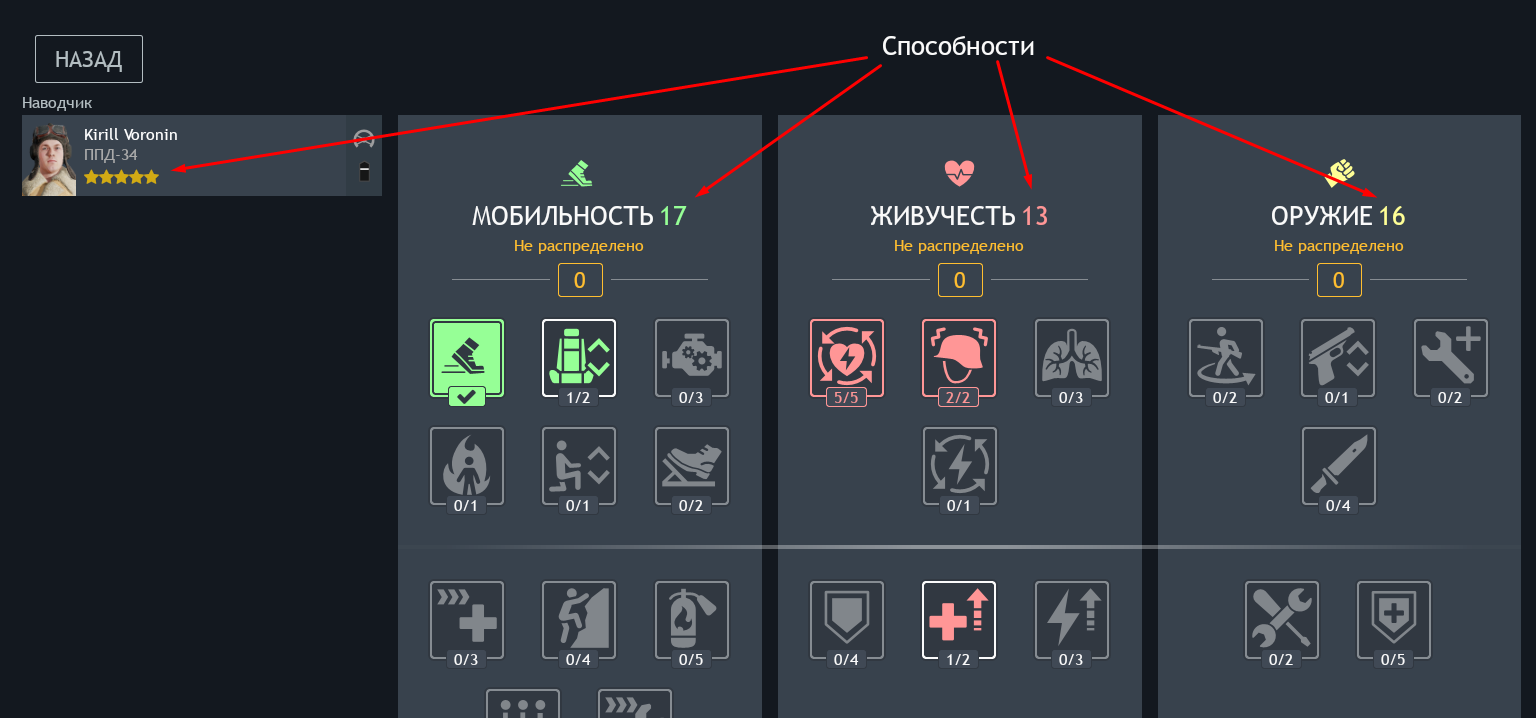Choose the lungs perk 0/3
Viewport: 1536px width, 718px height.
(1072, 358)
